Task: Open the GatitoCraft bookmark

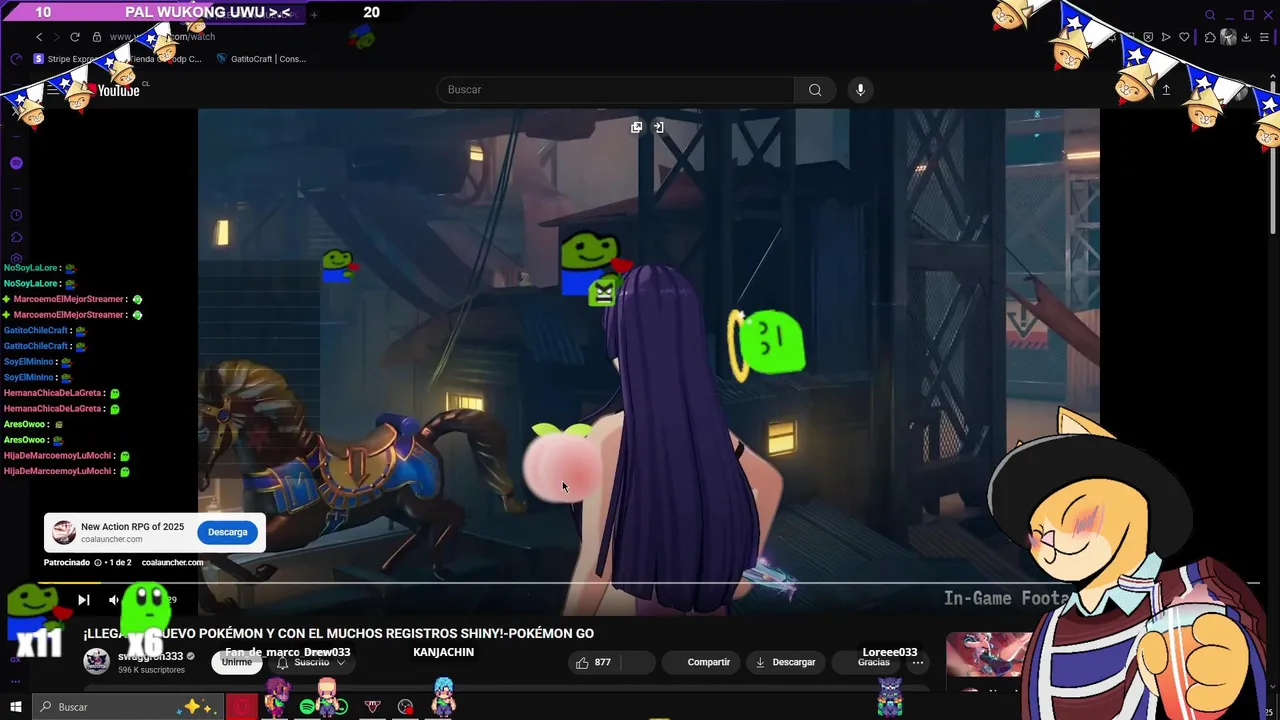Action: 261,59
